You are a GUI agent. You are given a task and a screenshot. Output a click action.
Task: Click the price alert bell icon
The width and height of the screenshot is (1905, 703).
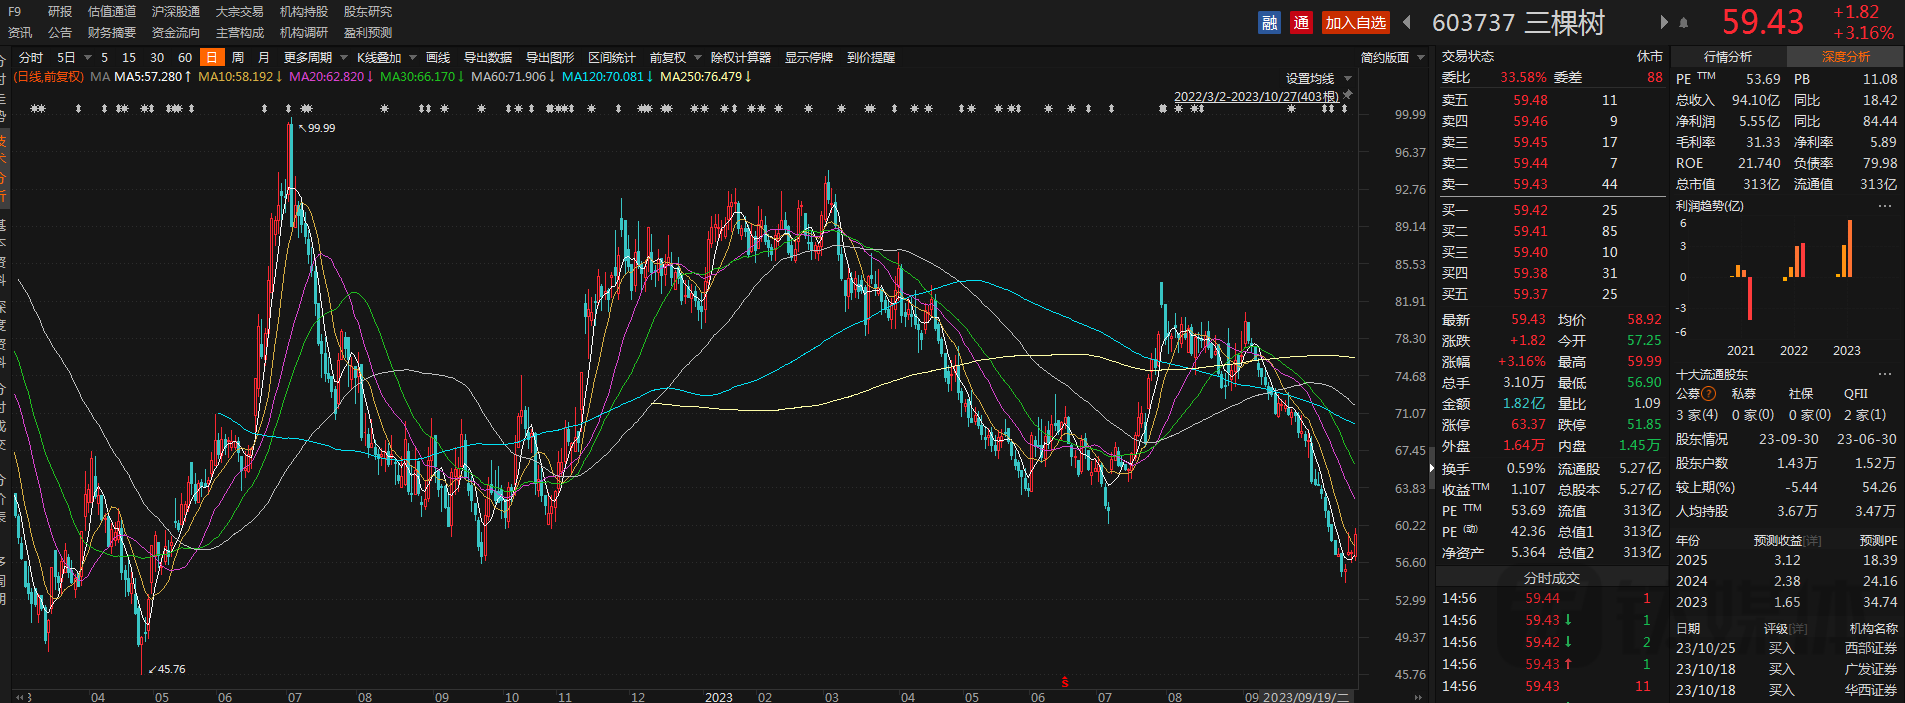point(1684,23)
